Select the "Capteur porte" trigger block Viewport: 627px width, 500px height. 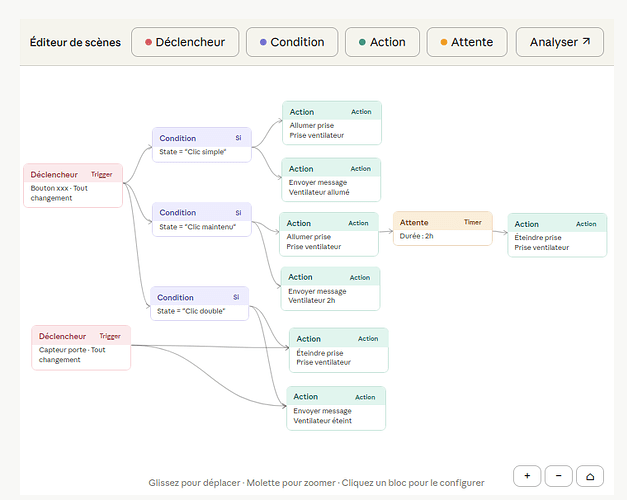[x=81, y=348]
